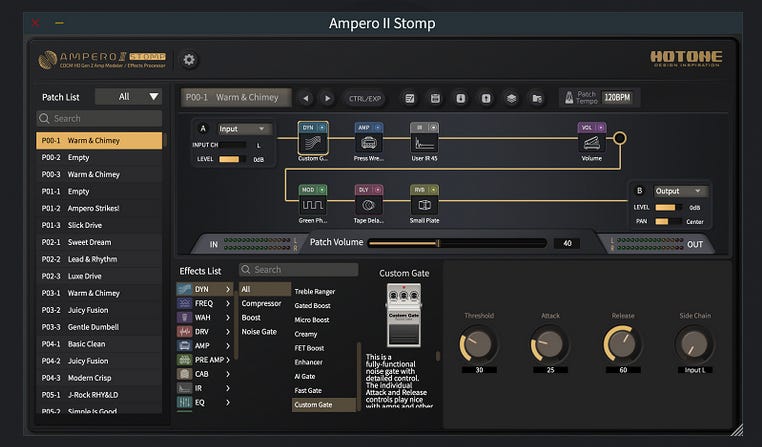Click the save patch floppy disk icon
This screenshot has width=762, height=447.
pos(435,98)
